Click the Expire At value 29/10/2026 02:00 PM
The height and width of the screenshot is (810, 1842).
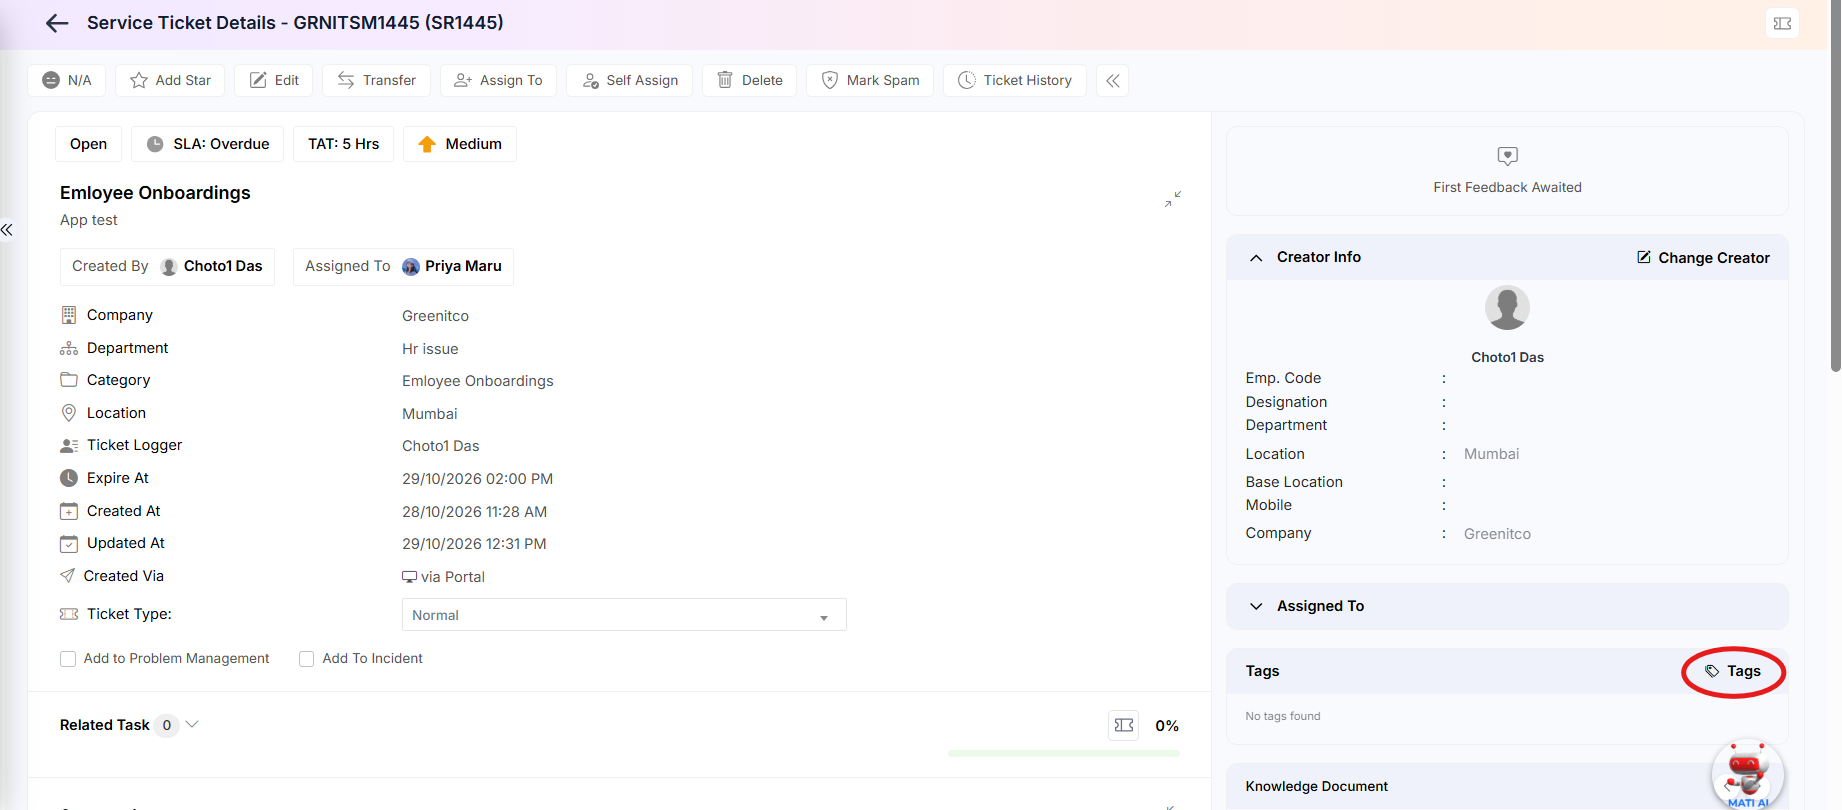click(x=477, y=479)
